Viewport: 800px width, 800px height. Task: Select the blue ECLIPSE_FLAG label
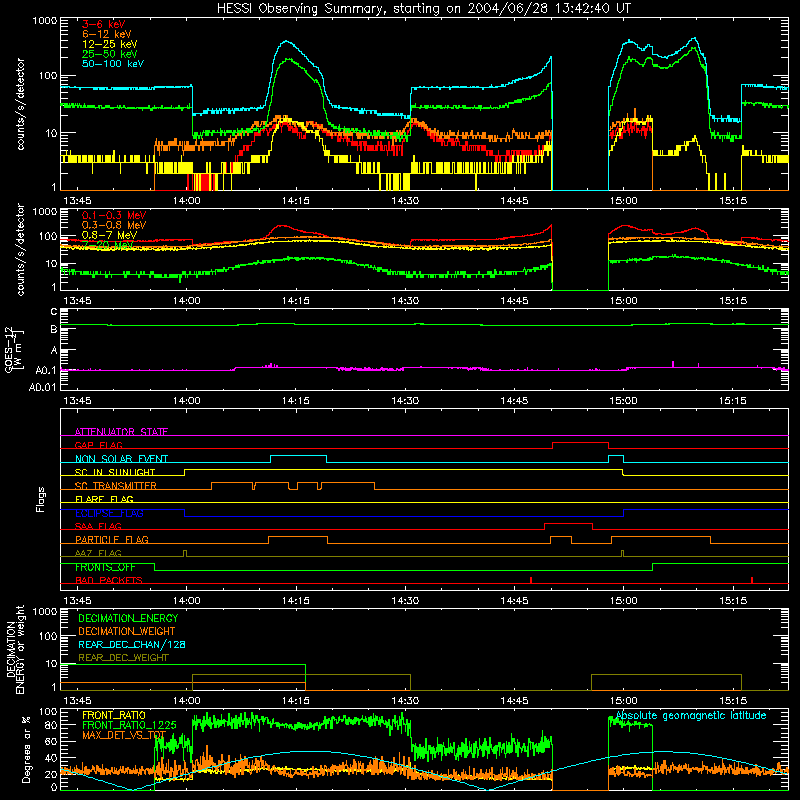109,513
